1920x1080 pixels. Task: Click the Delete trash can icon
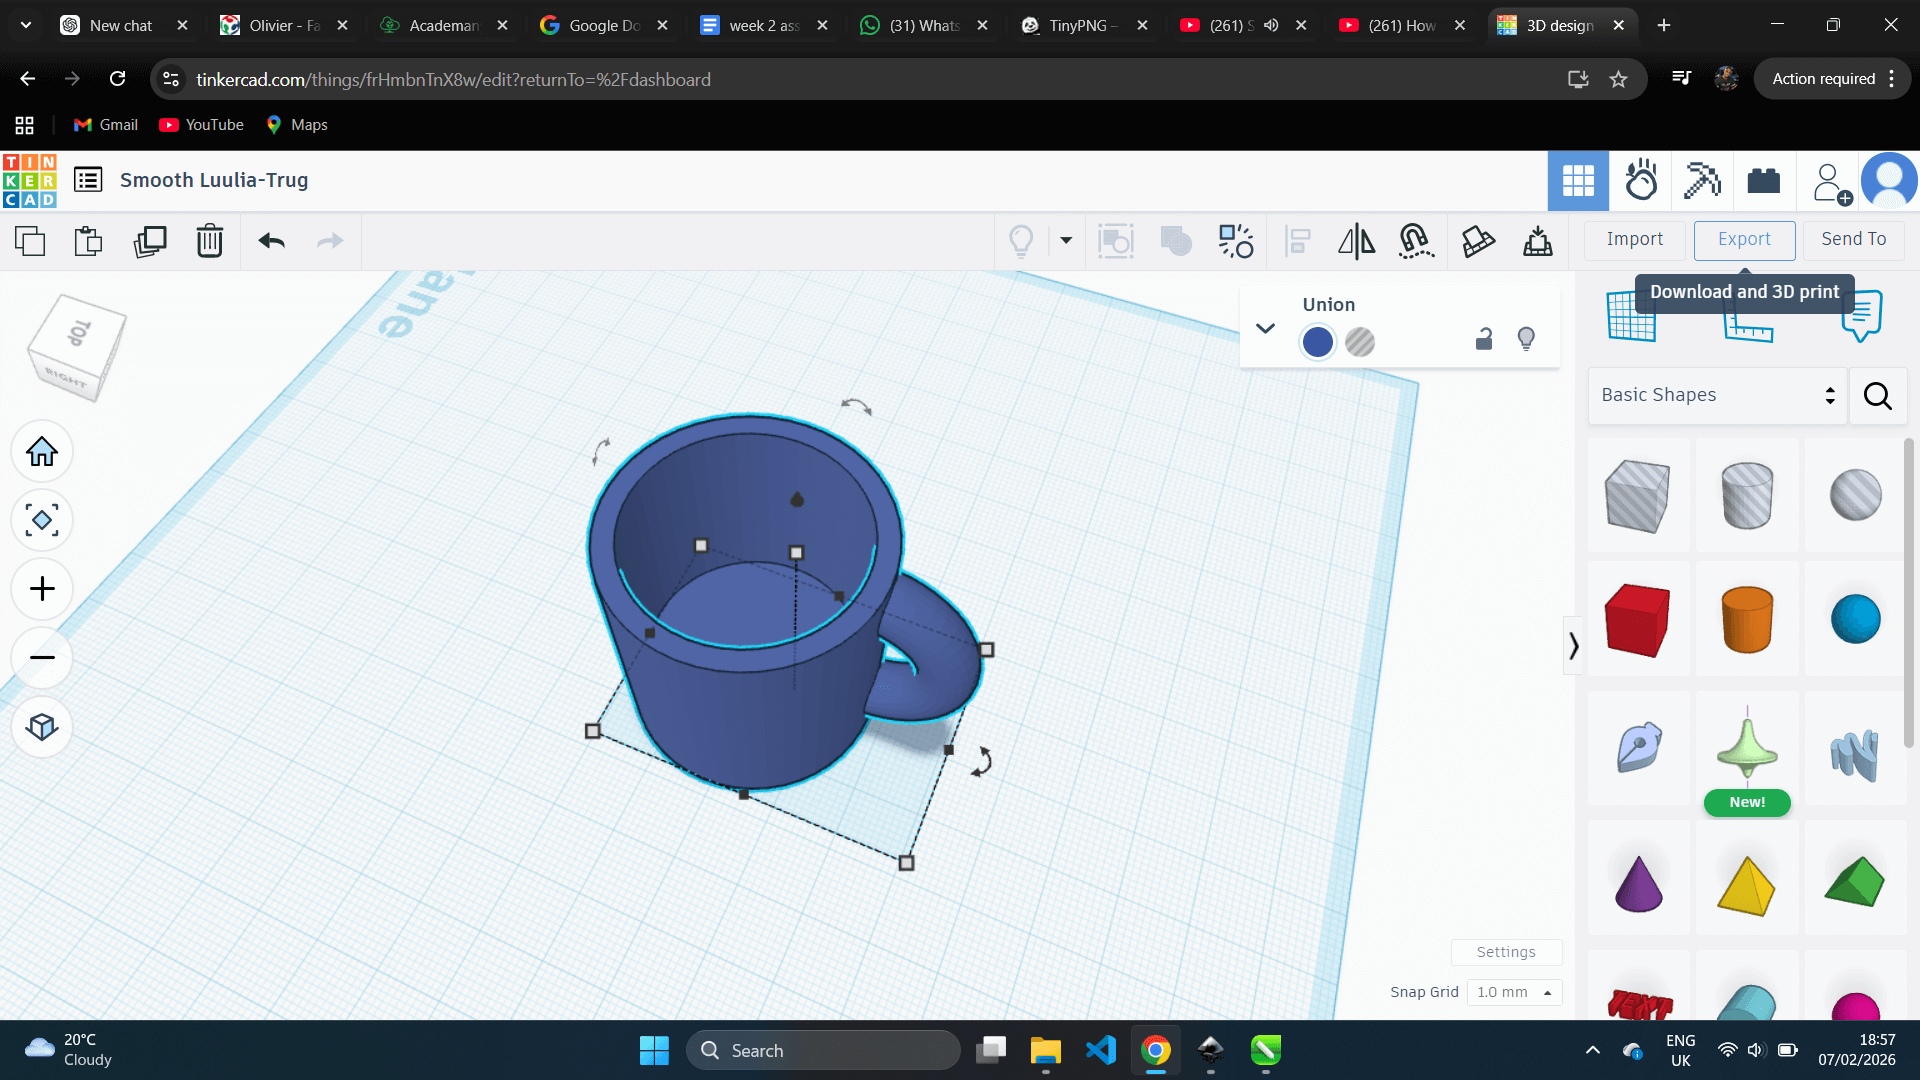(210, 241)
